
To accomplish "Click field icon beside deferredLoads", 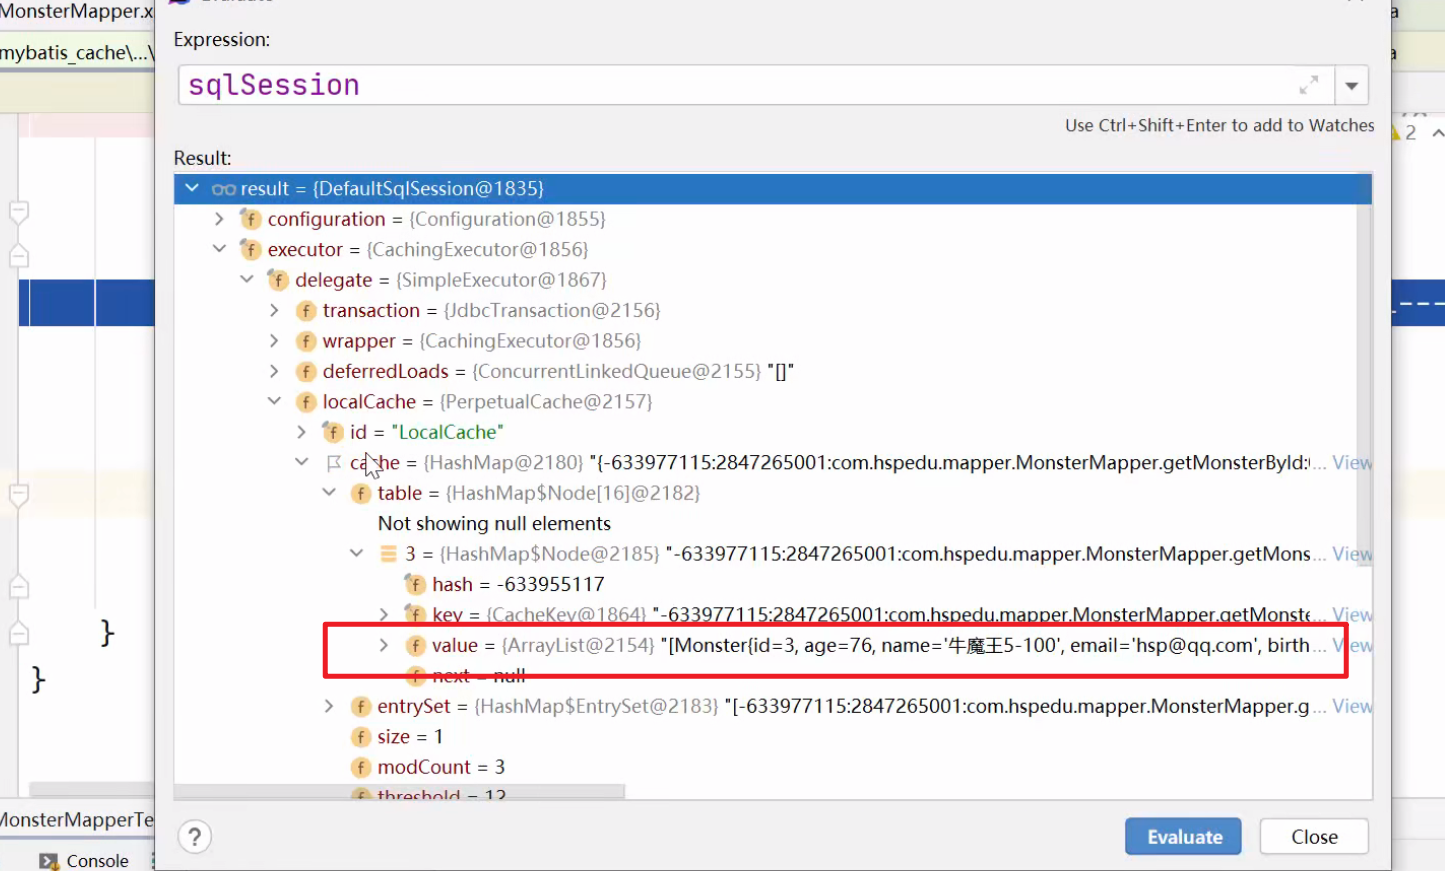I will tap(306, 372).
